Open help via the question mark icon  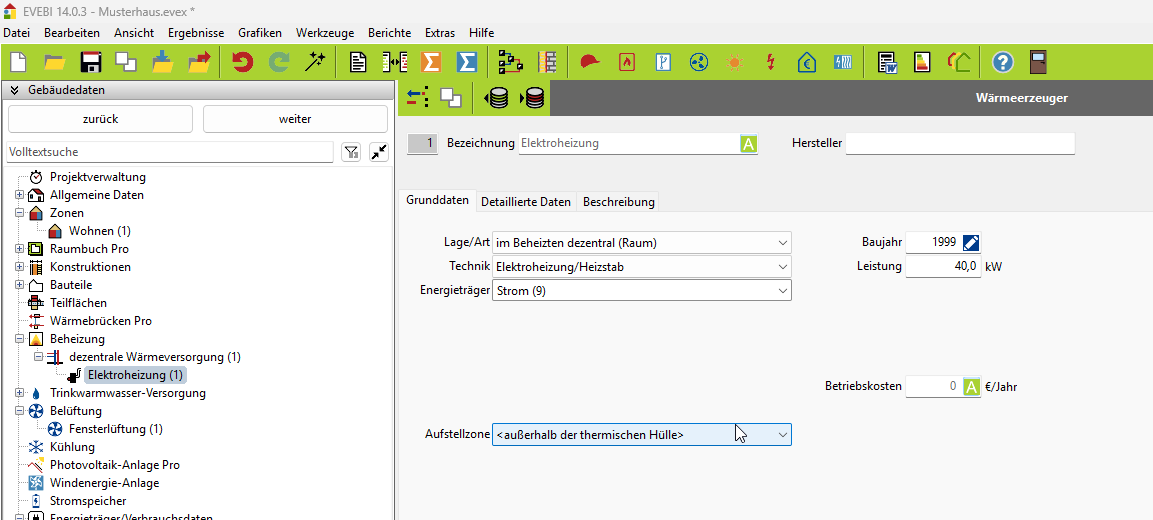pyautogui.click(x=1002, y=63)
